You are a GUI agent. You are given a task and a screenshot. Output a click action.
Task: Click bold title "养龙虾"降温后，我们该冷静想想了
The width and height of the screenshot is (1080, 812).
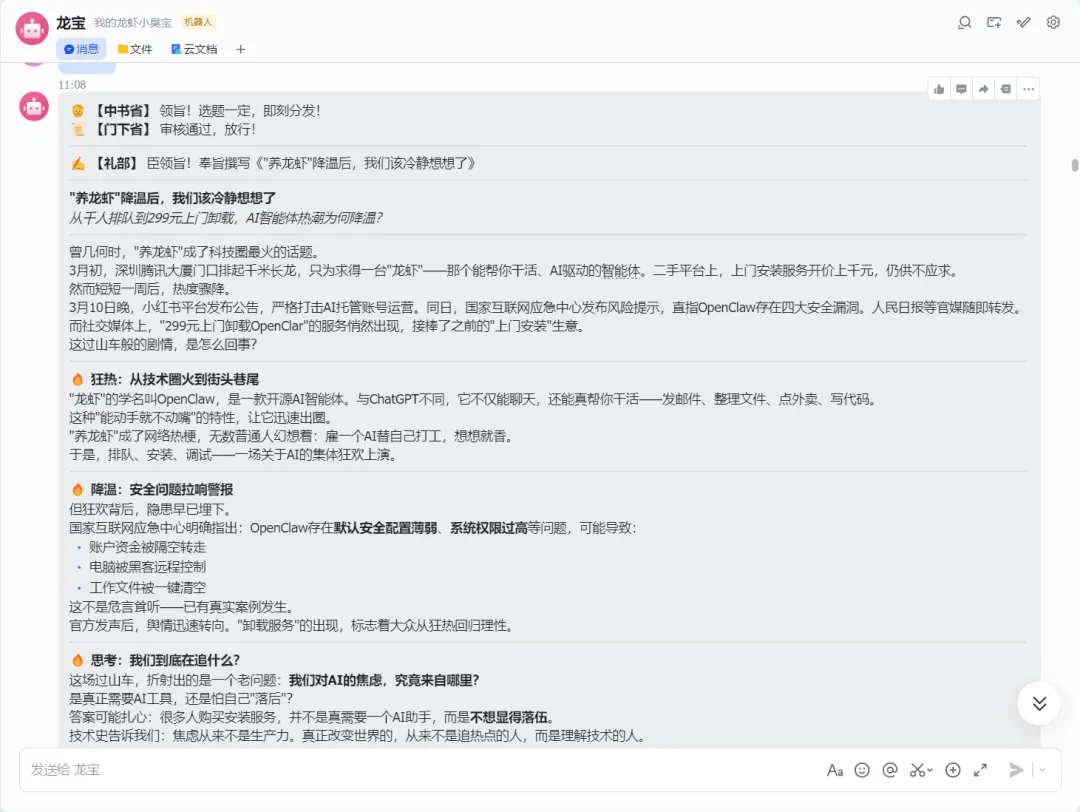click(x=173, y=198)
